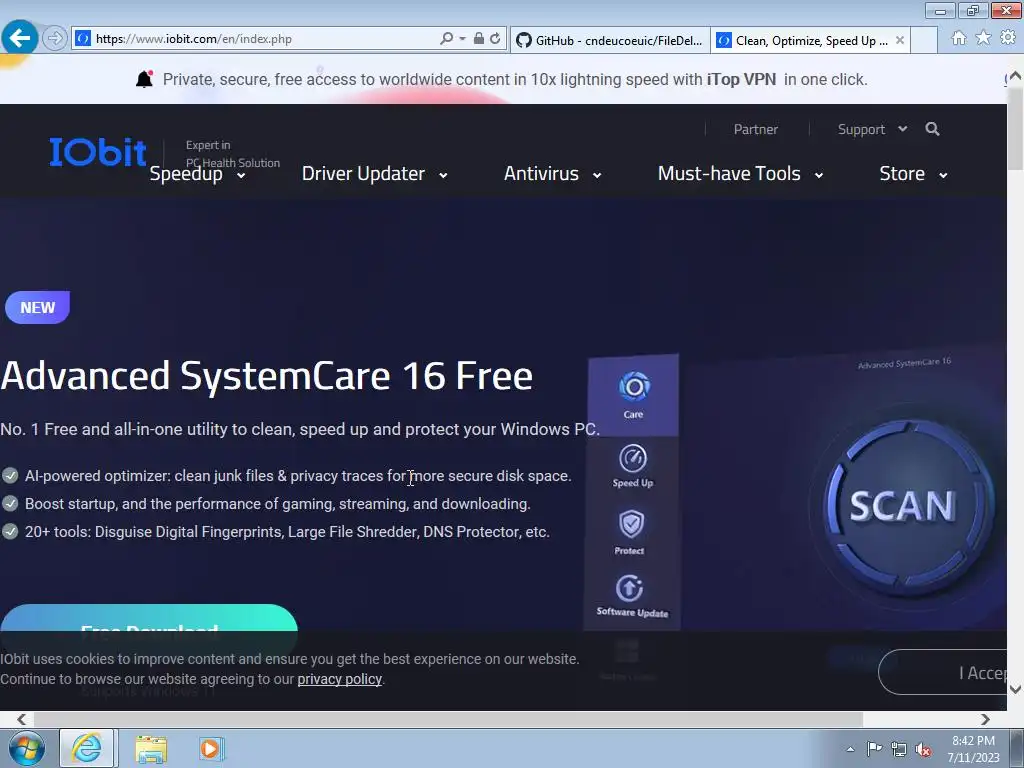Click the IObit logo
Viewport: 1024px width, 768px height.
tap(98, 152)
